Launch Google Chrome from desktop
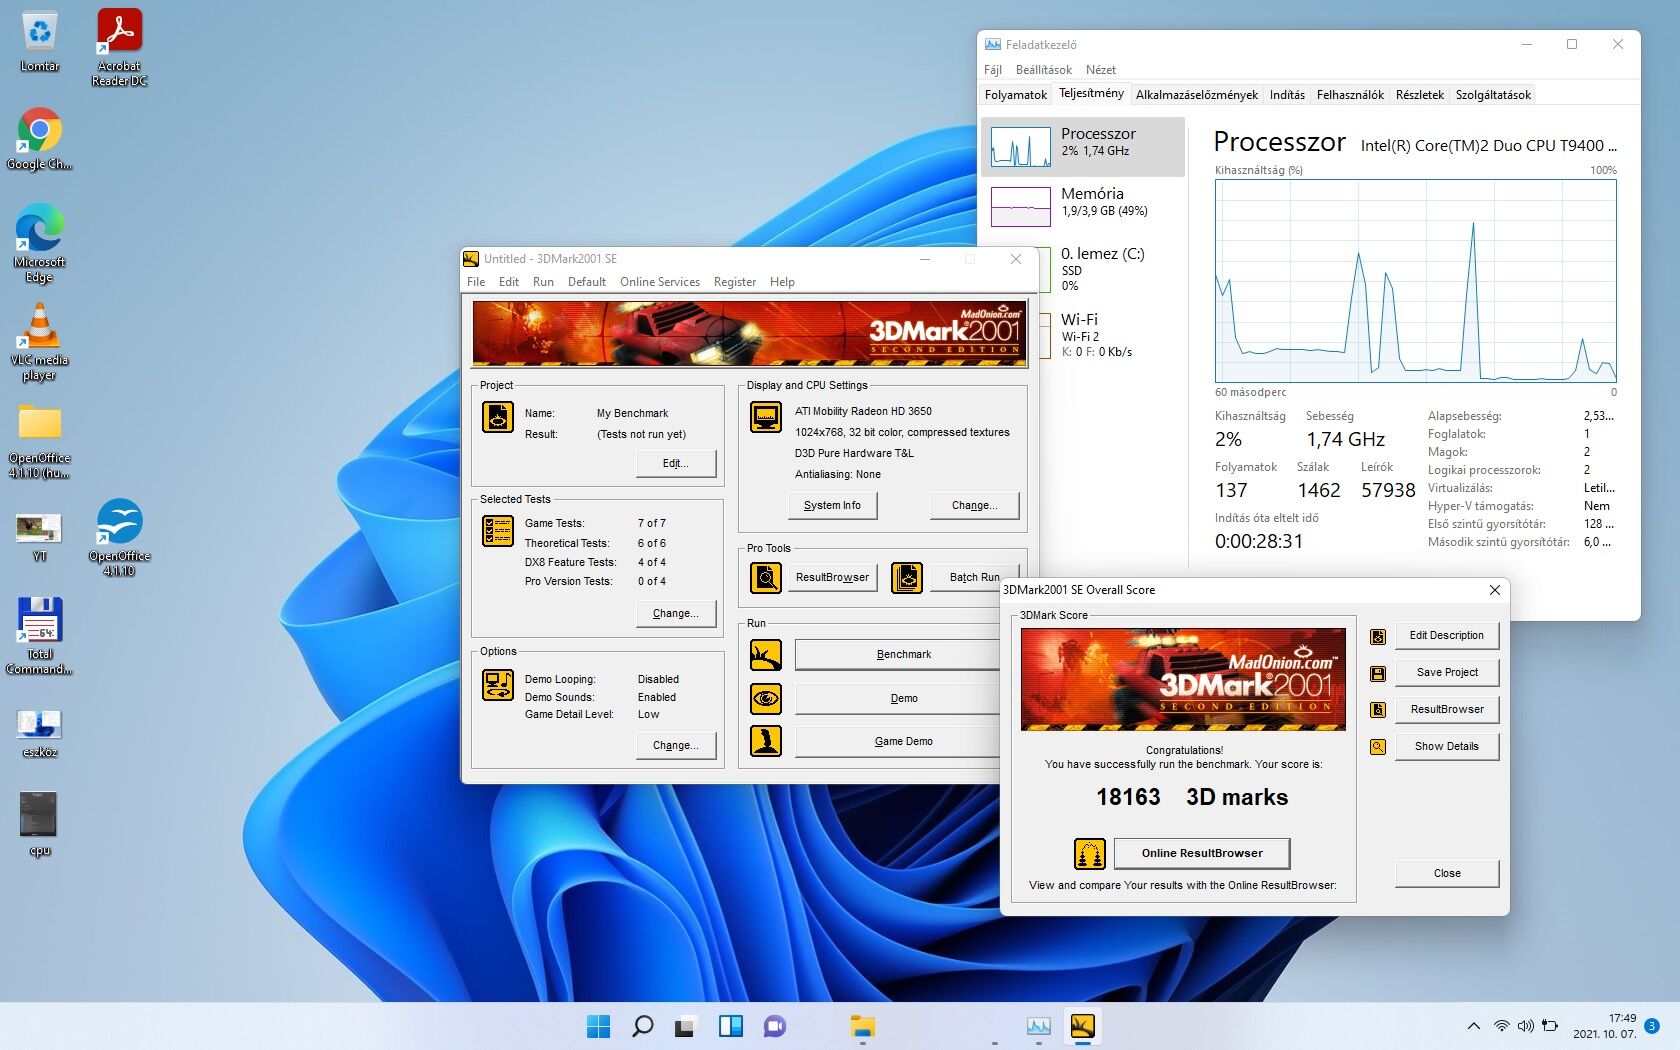 tap(39, 139)
